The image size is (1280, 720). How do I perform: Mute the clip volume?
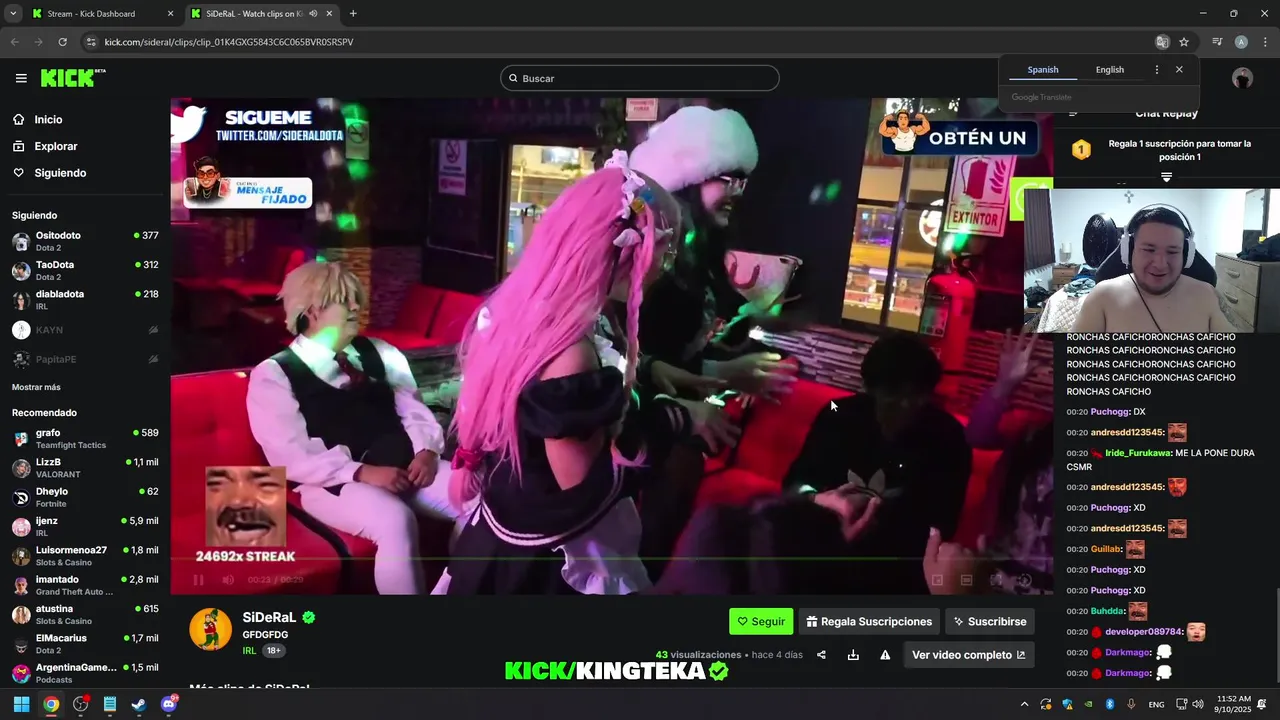tap(227, 580)
